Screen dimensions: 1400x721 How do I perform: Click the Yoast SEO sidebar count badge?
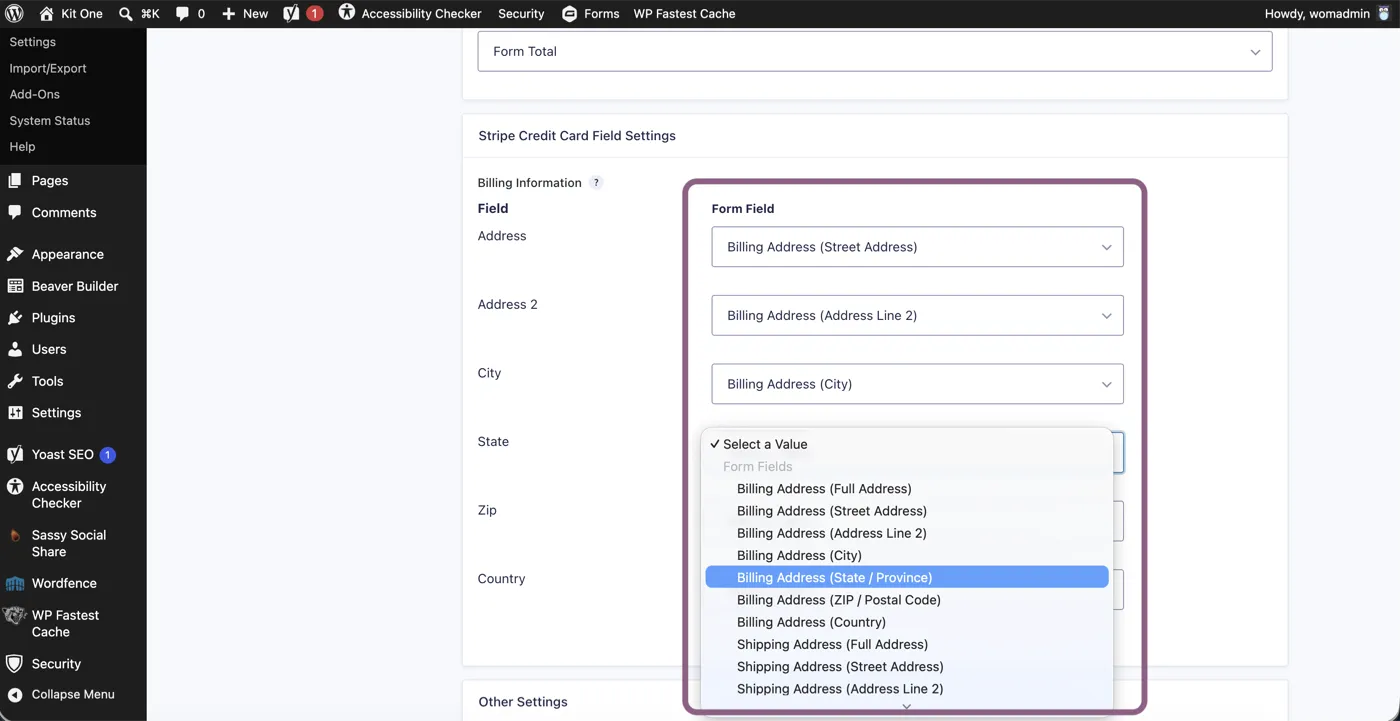108,455
